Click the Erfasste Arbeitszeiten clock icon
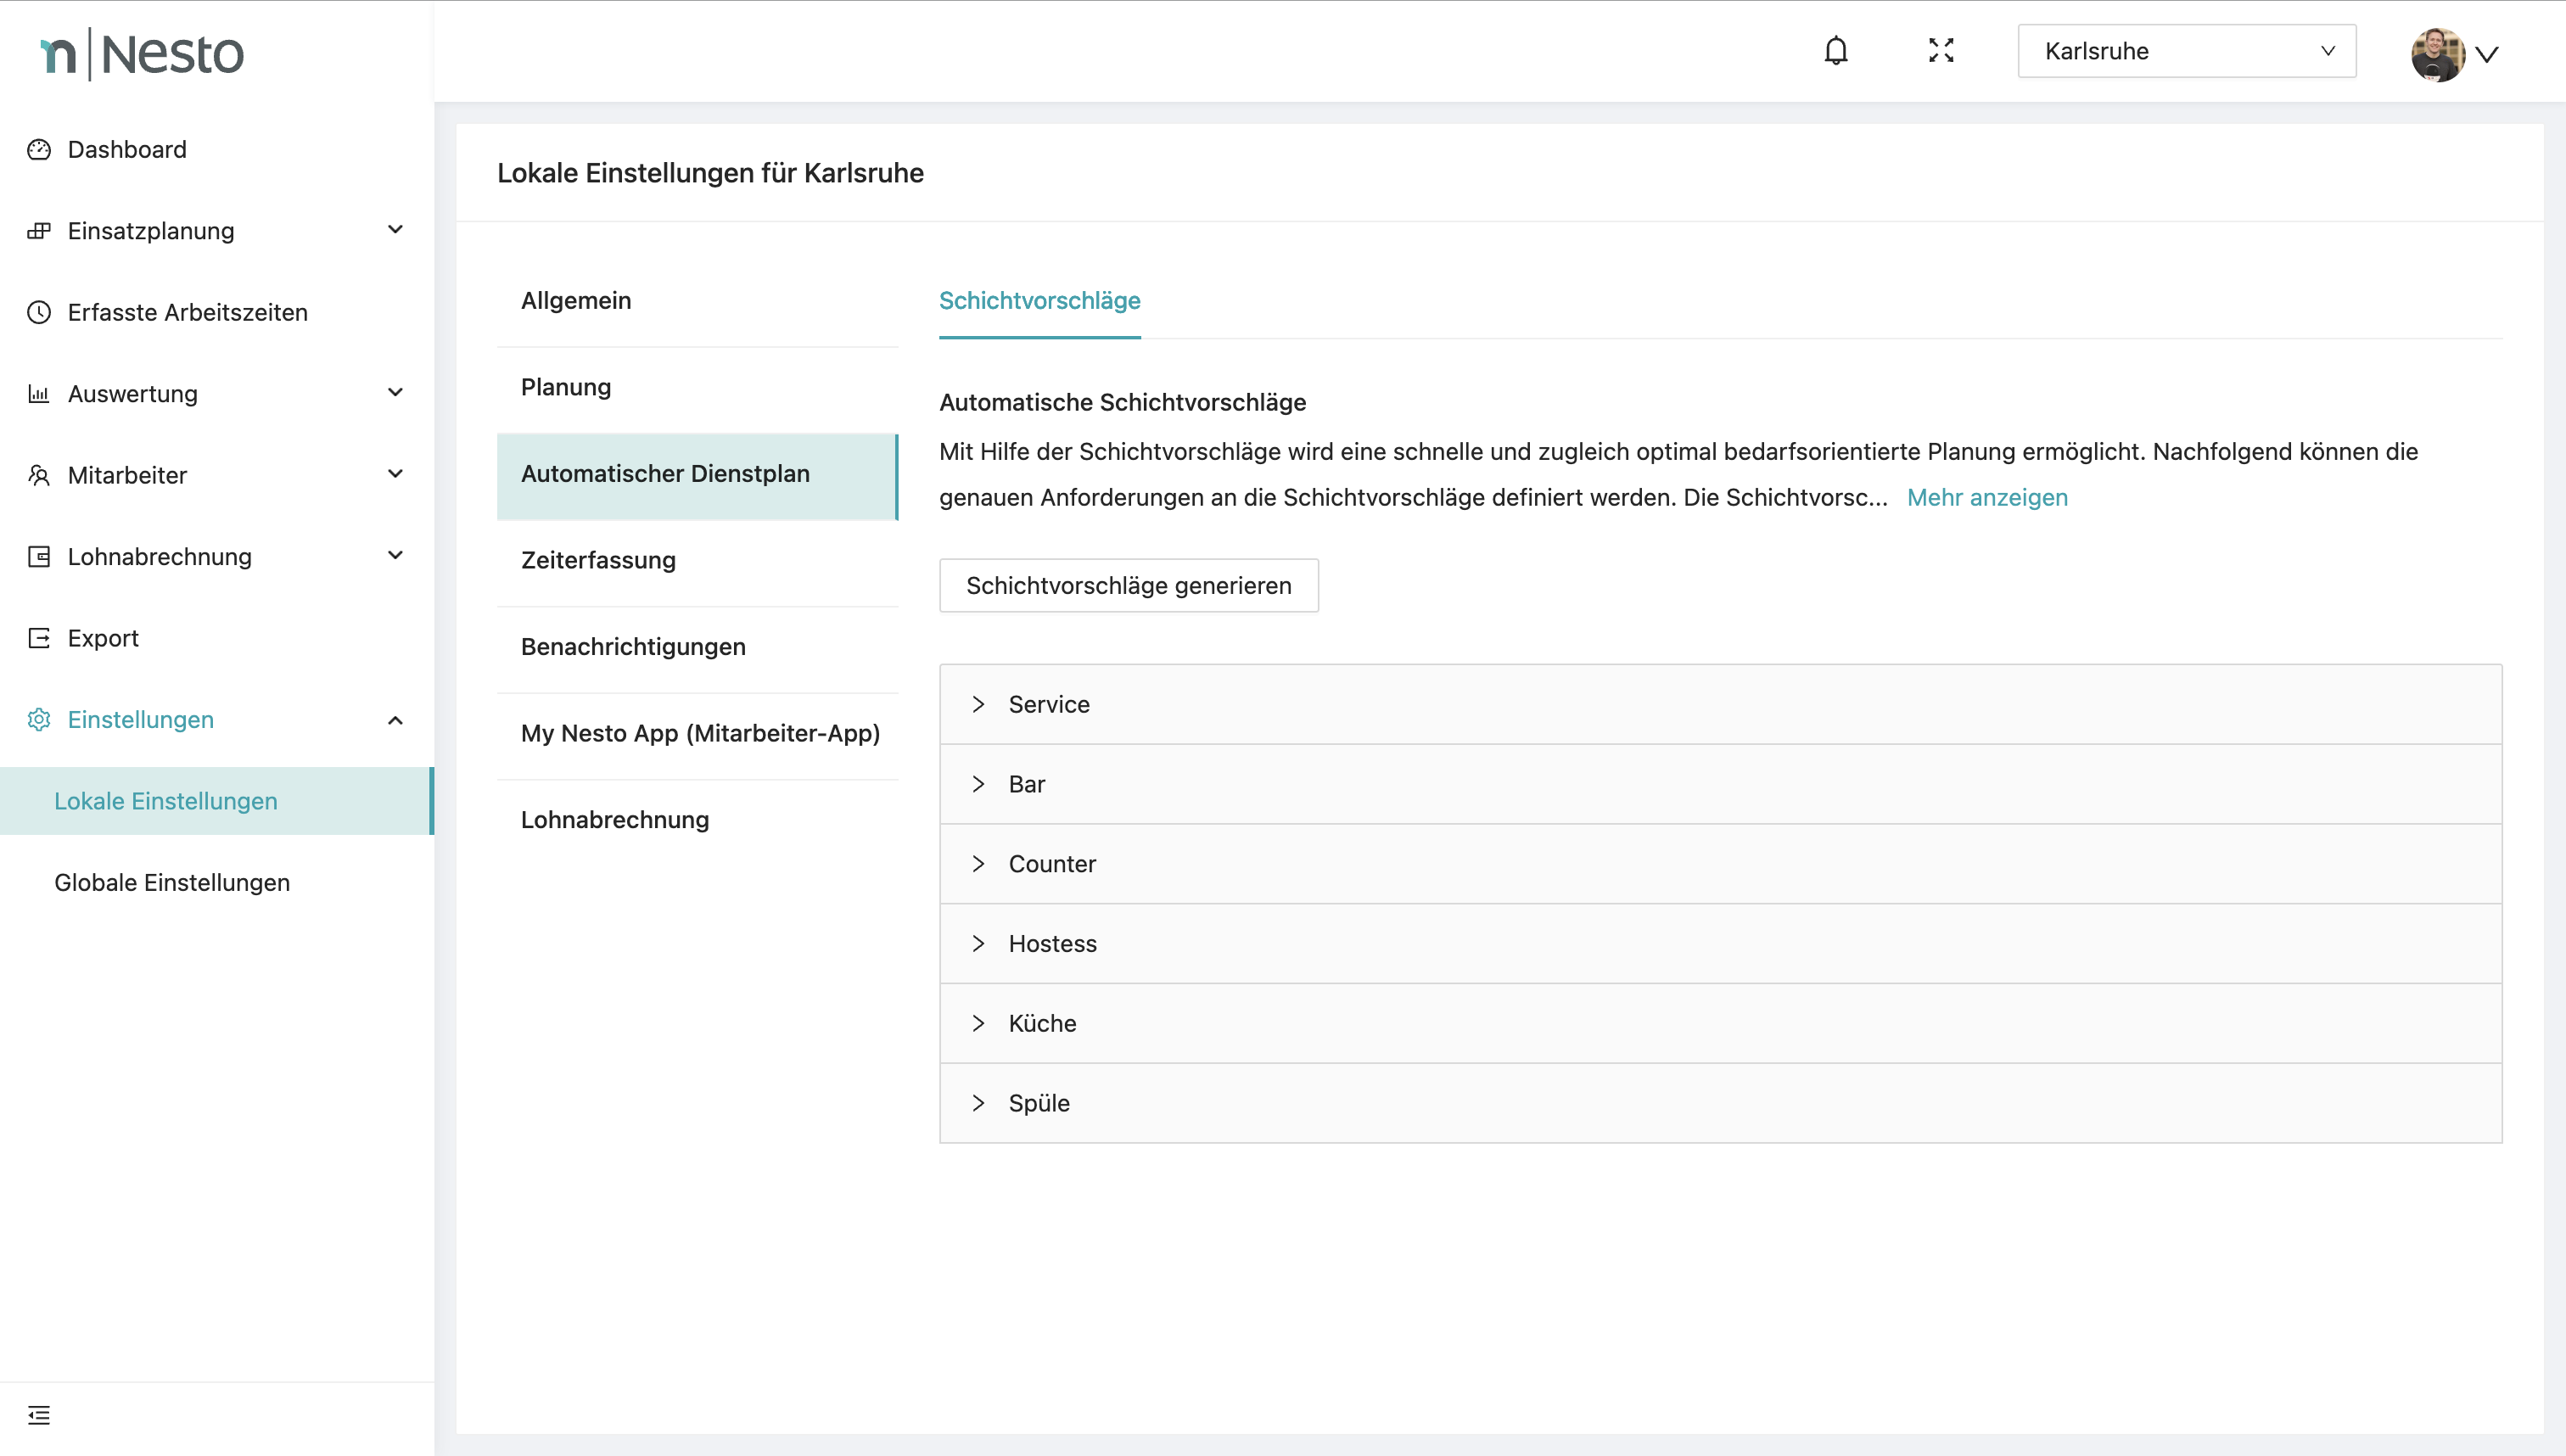2566x1456 pixels. click(39, 313)
